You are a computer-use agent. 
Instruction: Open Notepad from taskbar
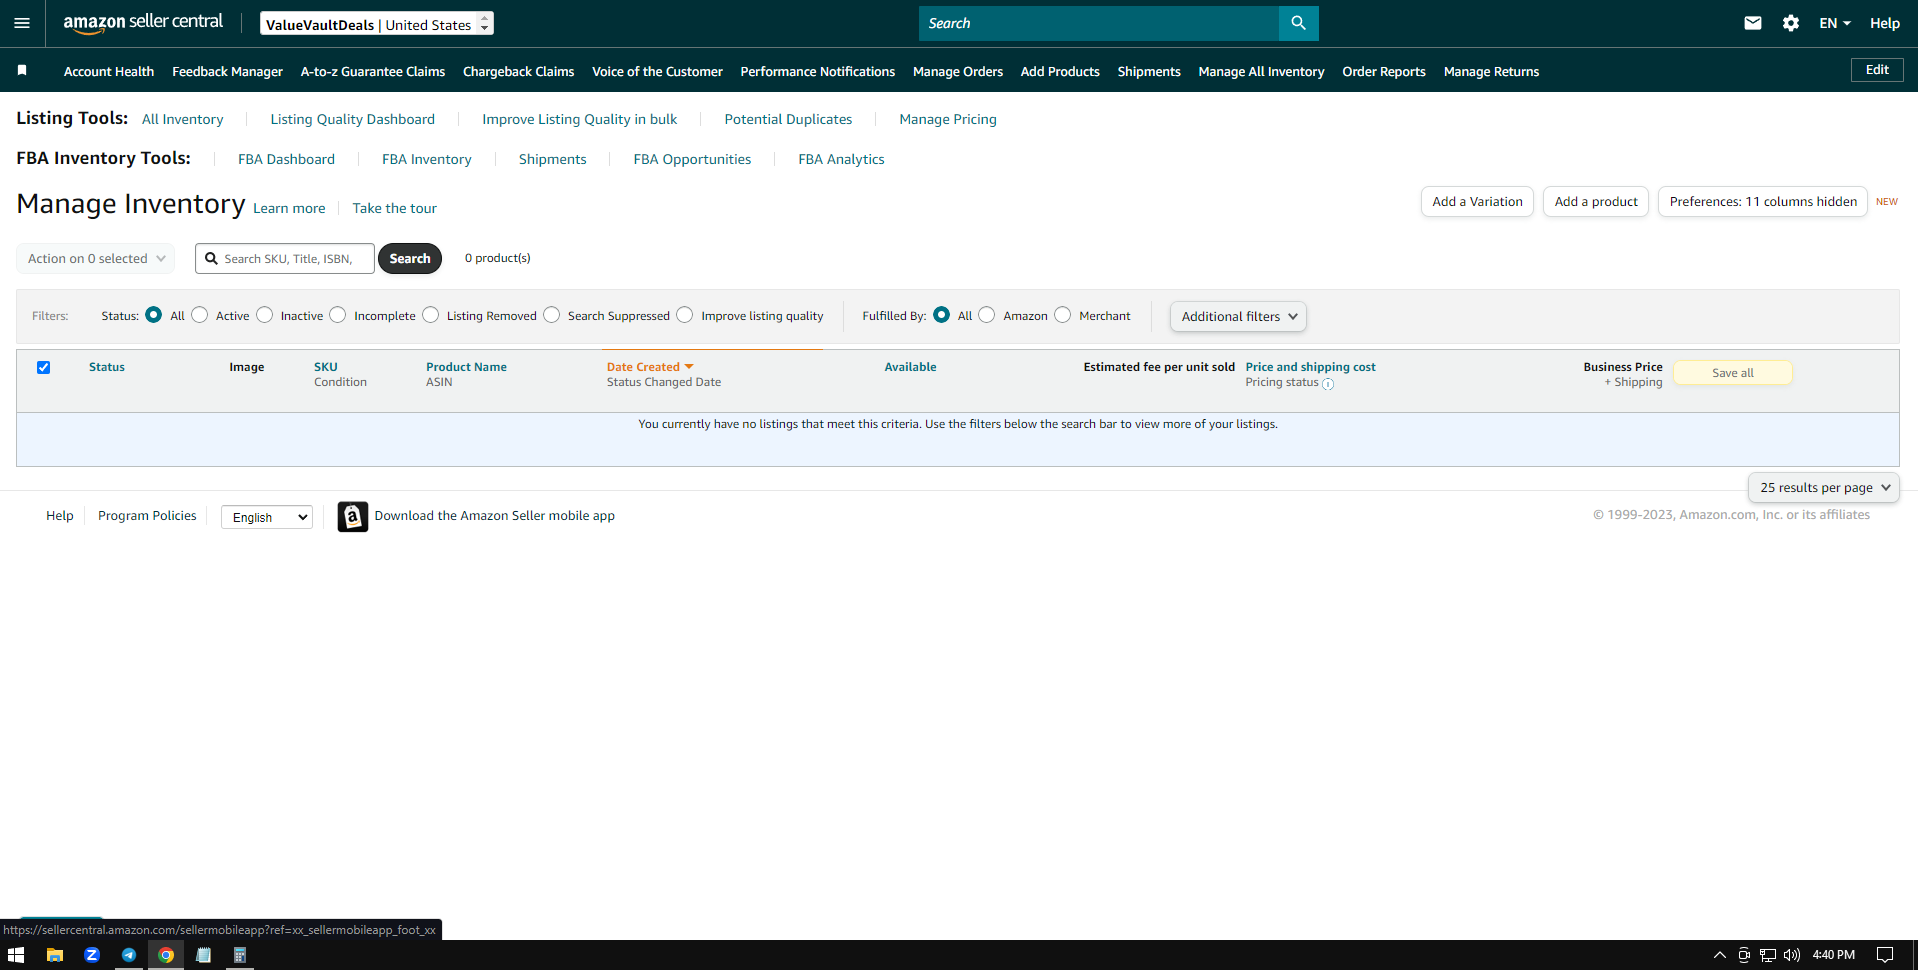203,955
